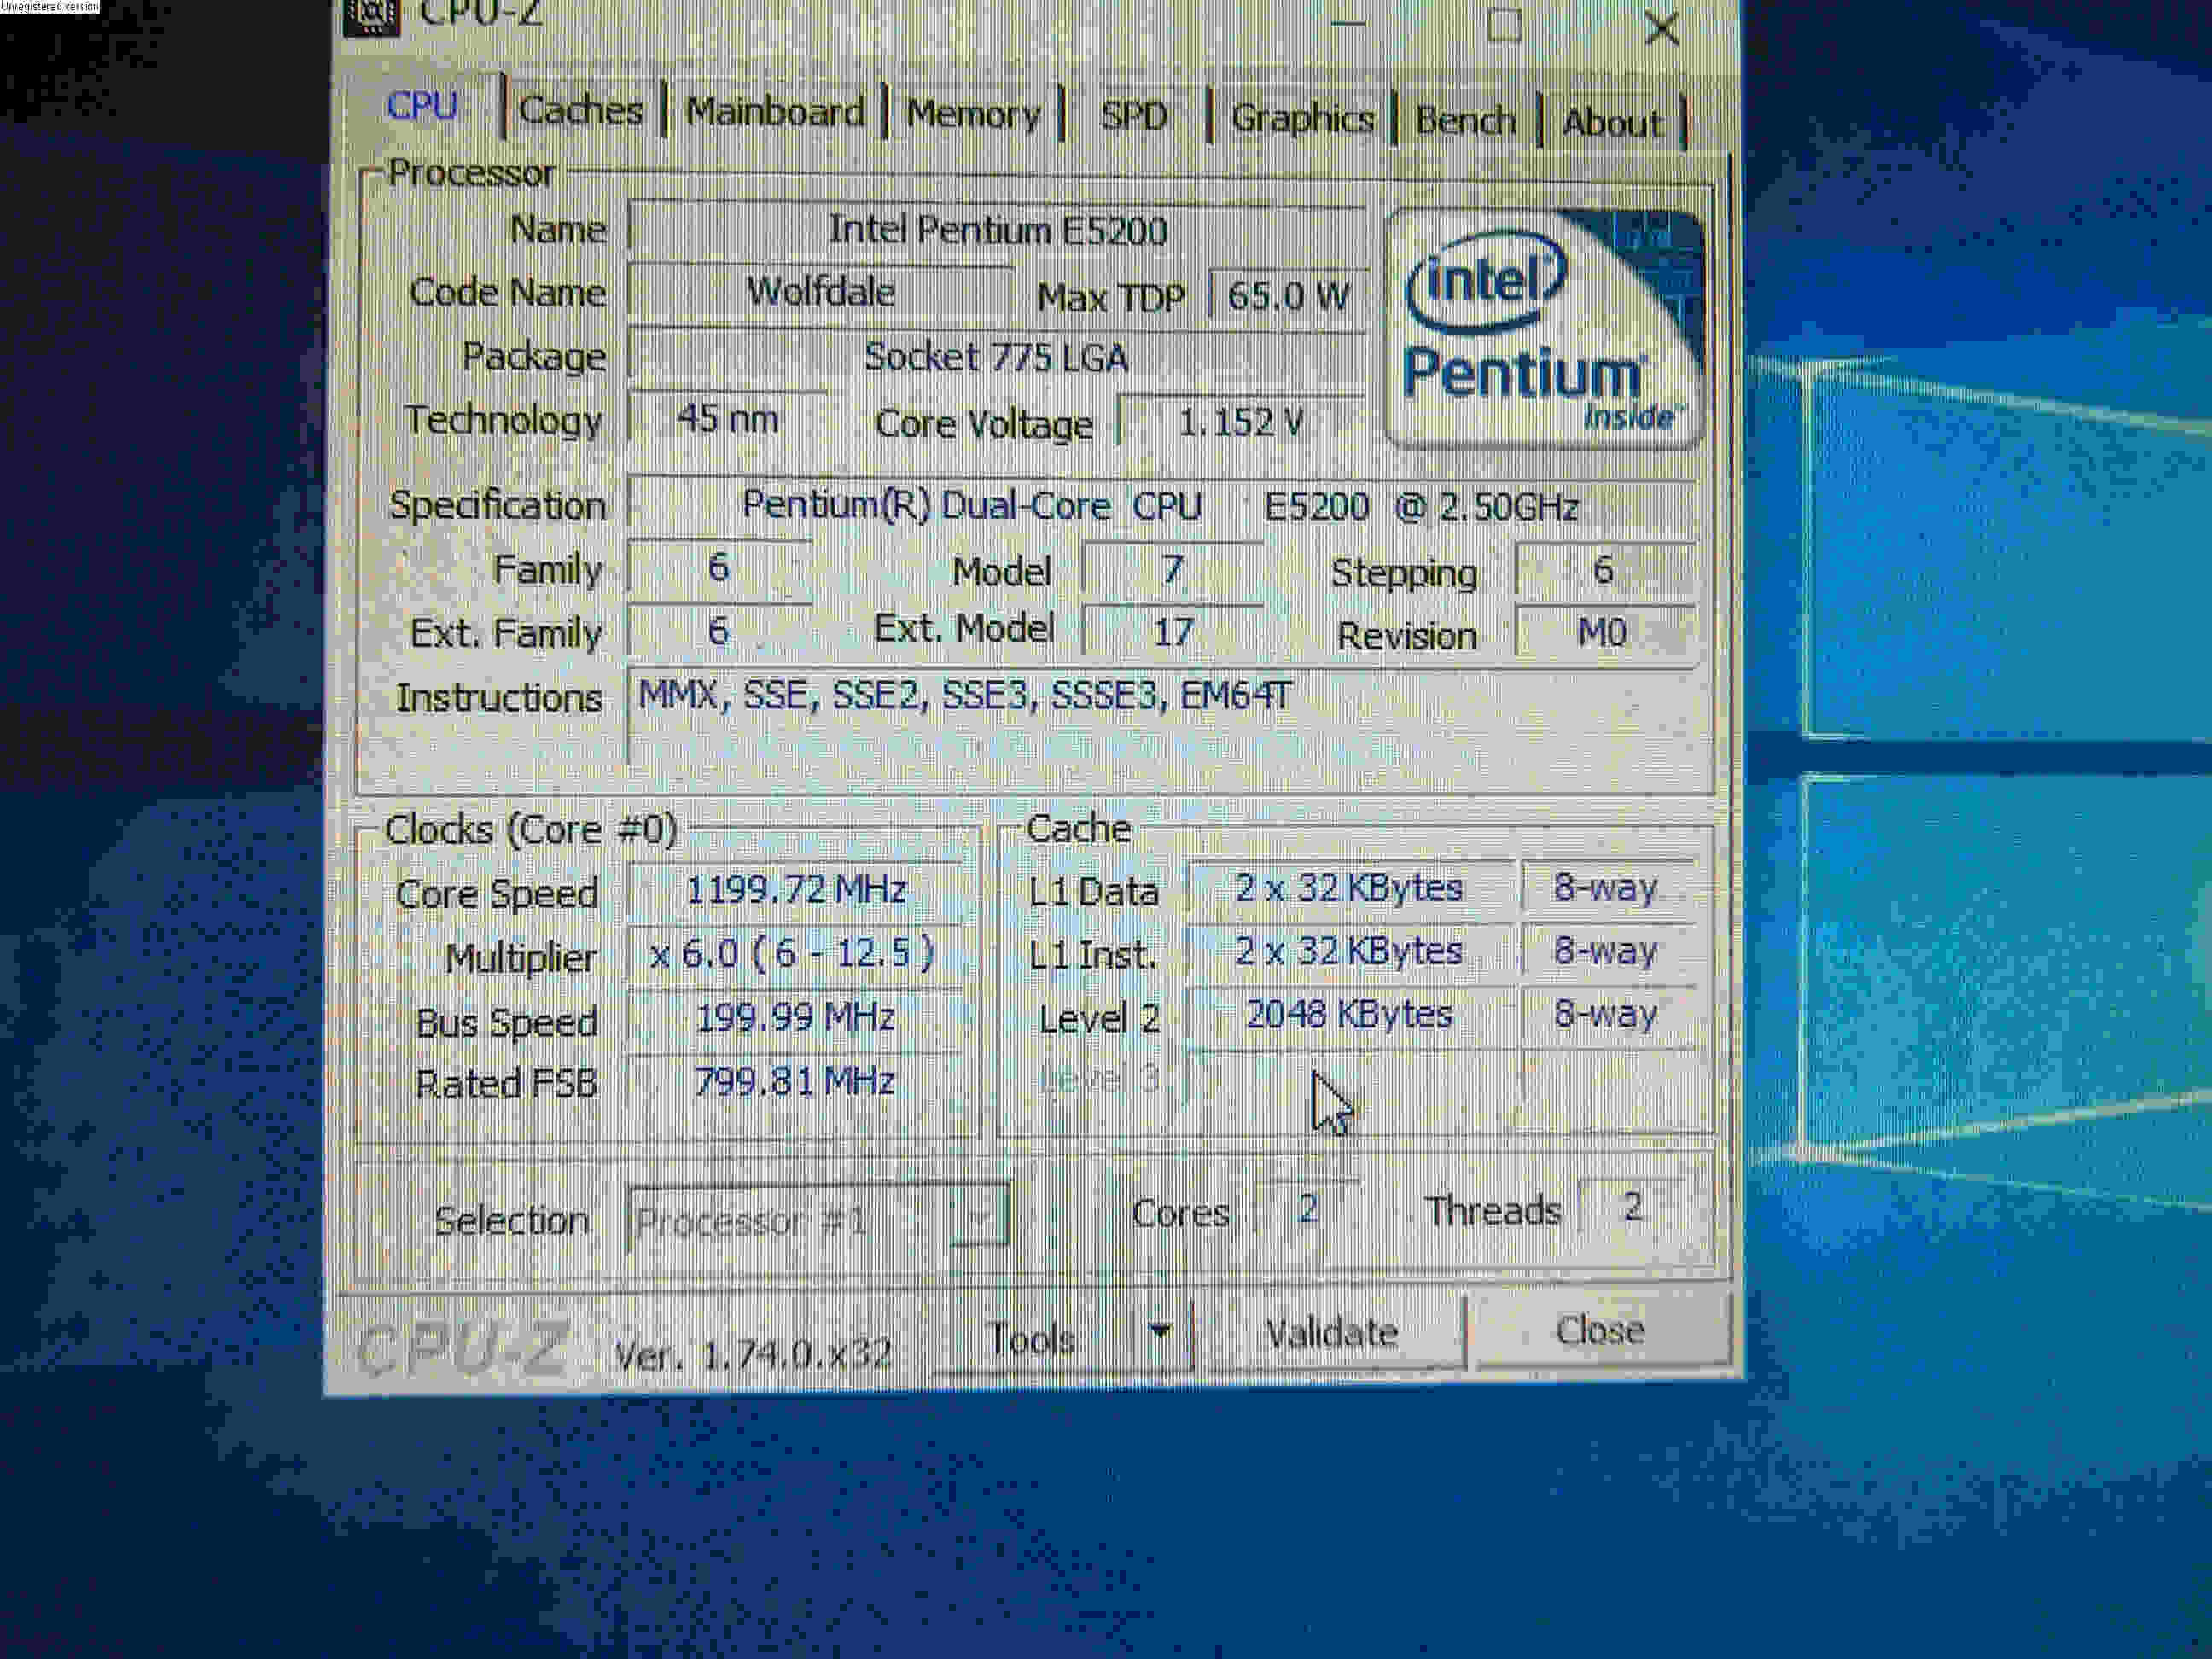Click the Level 2 '8-way' associativity
This screenshot has width=2212, height=1659.
pyautogui.click(x=1608, y=1015)
